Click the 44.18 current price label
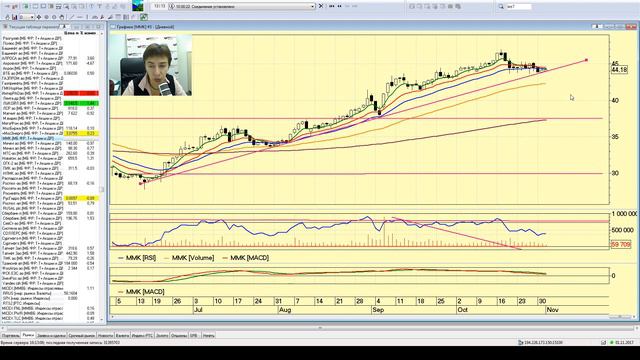 point(619,70)
